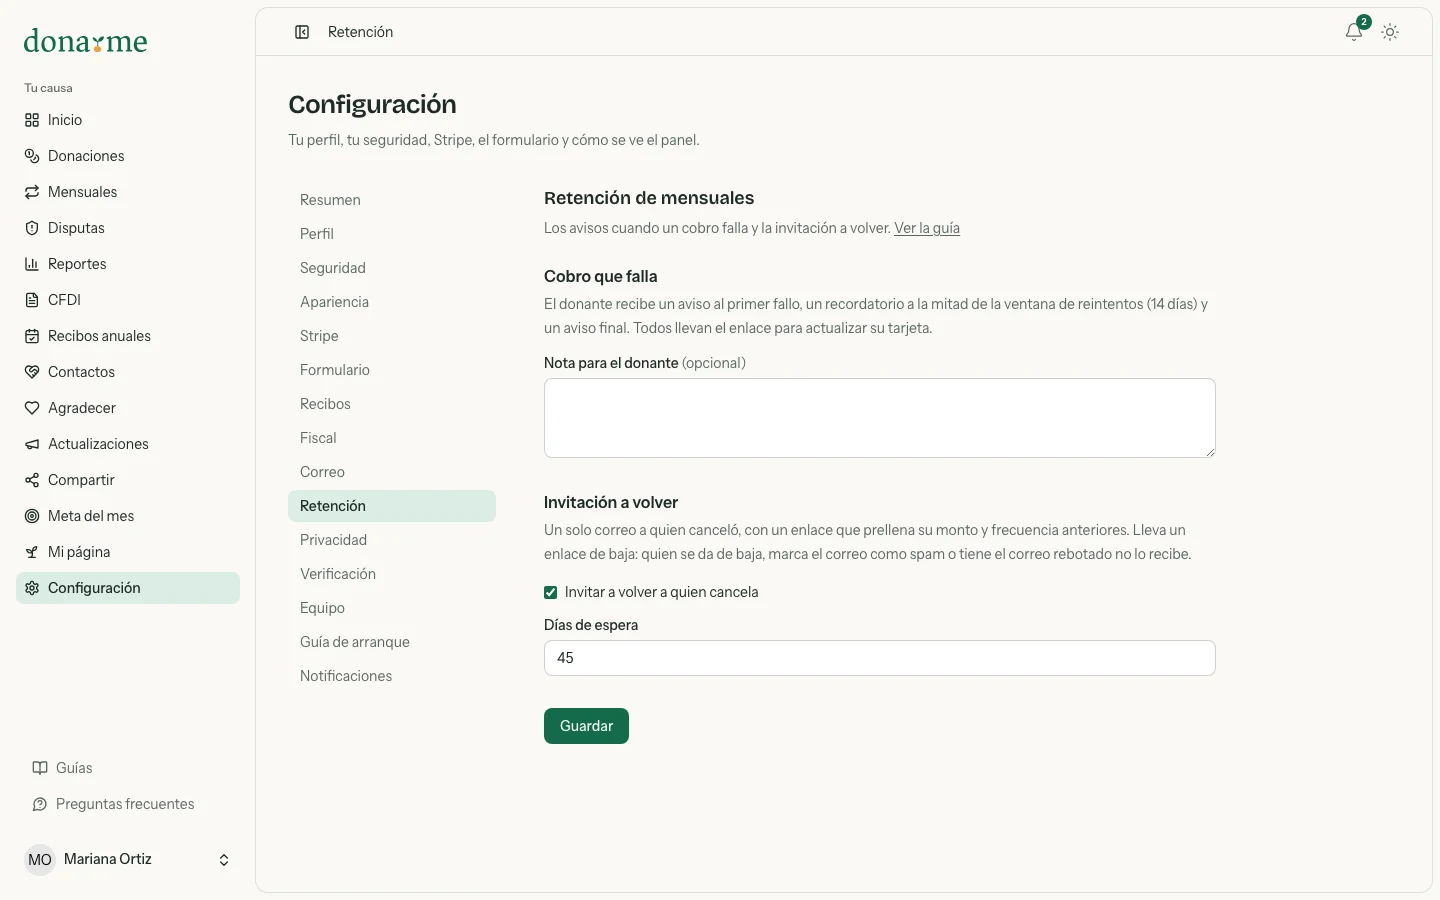Click the Agradecer heart icon
The image size is (1440, 900).
(x=32, y=408)
